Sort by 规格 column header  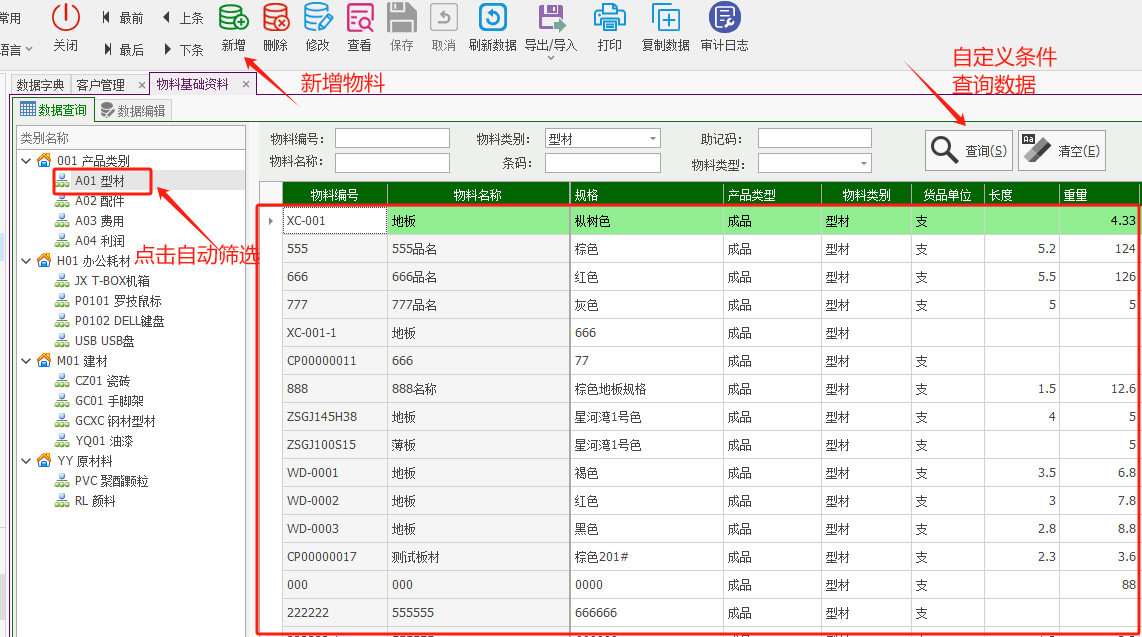[647, 194]
